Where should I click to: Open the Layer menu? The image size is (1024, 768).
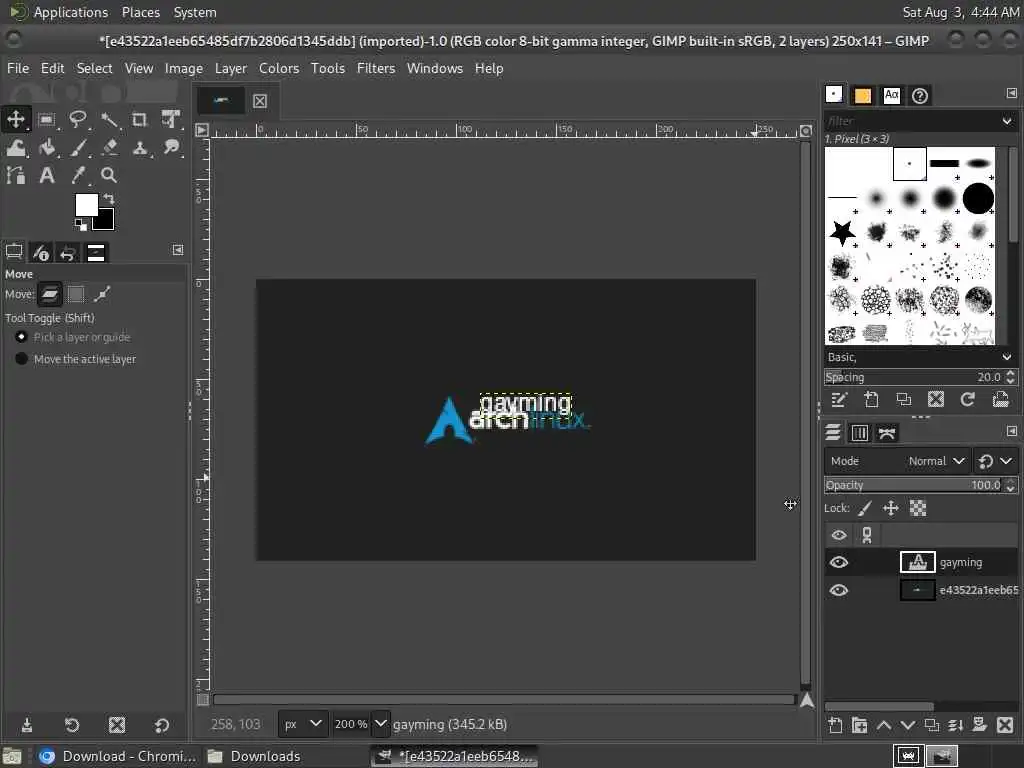231,68
